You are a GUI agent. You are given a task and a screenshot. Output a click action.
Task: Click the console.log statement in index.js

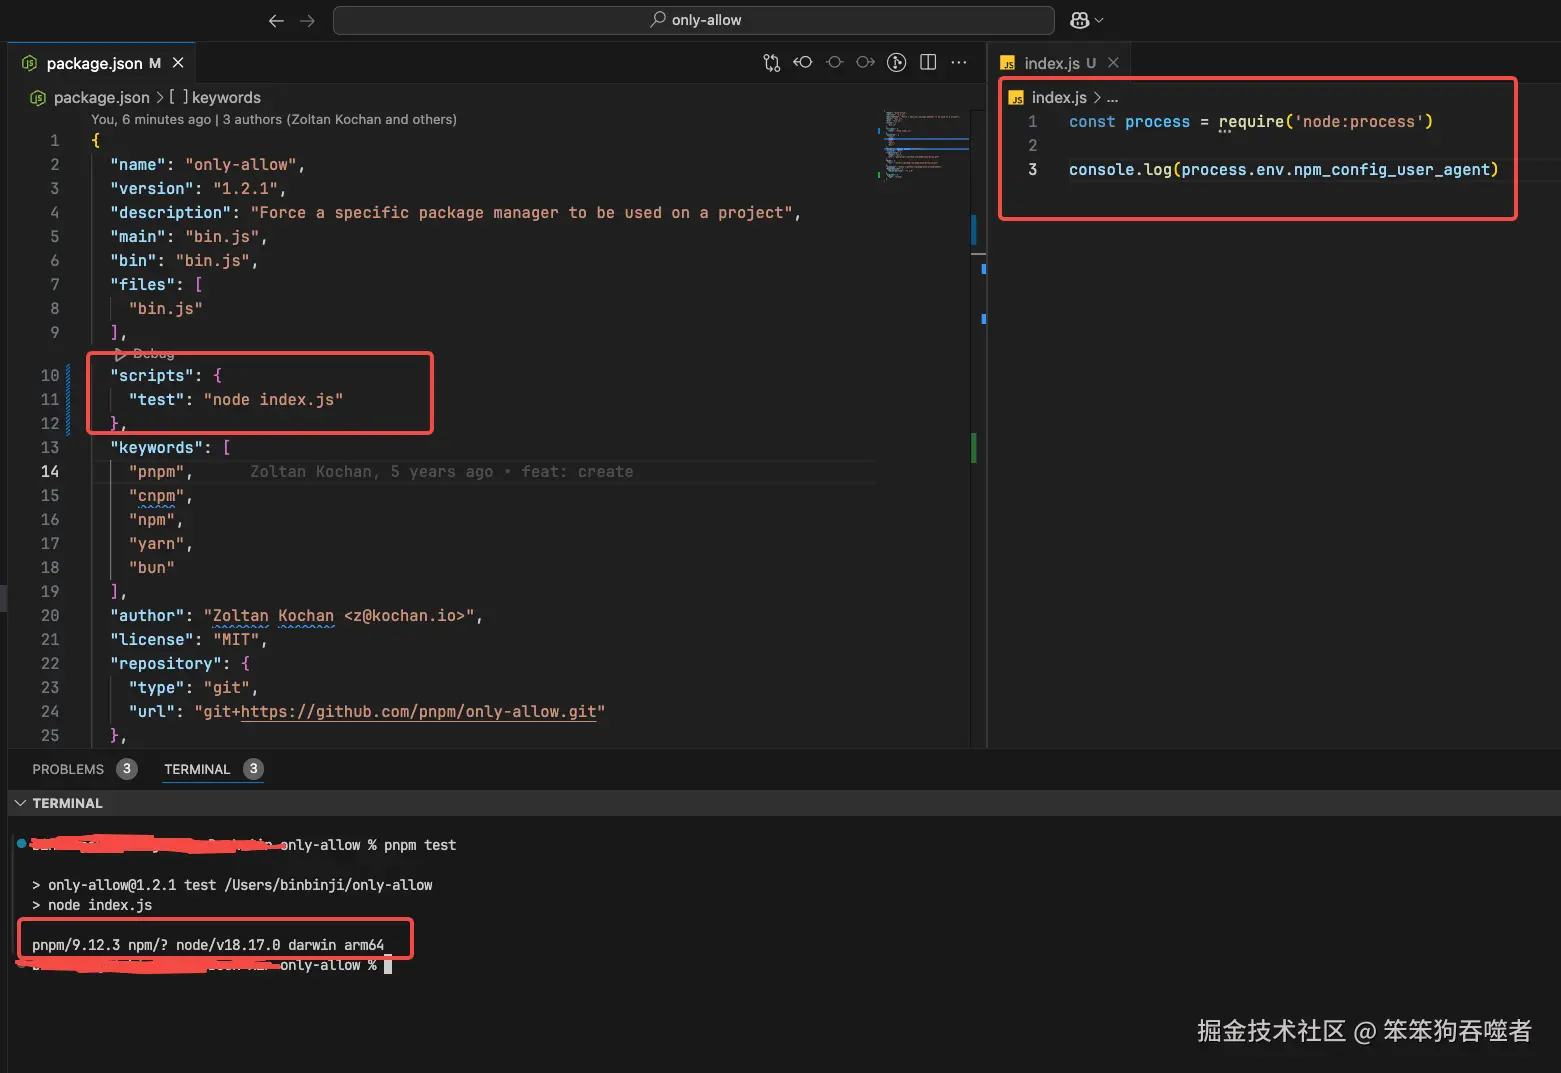click(1283, 170)
